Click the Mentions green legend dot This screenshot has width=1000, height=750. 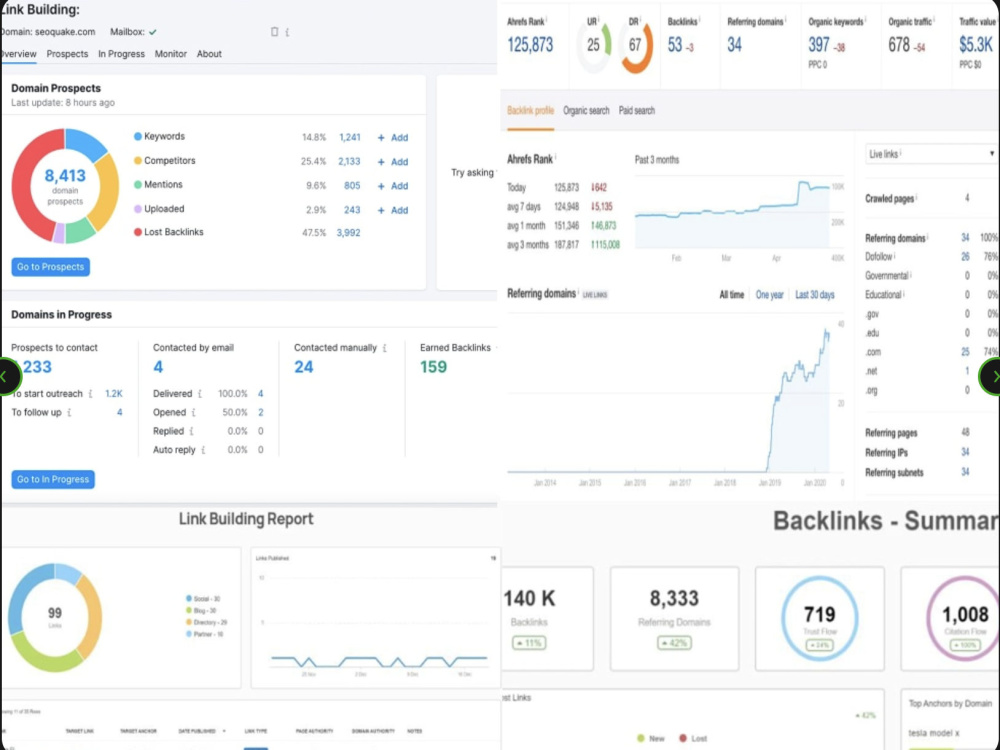137,184
